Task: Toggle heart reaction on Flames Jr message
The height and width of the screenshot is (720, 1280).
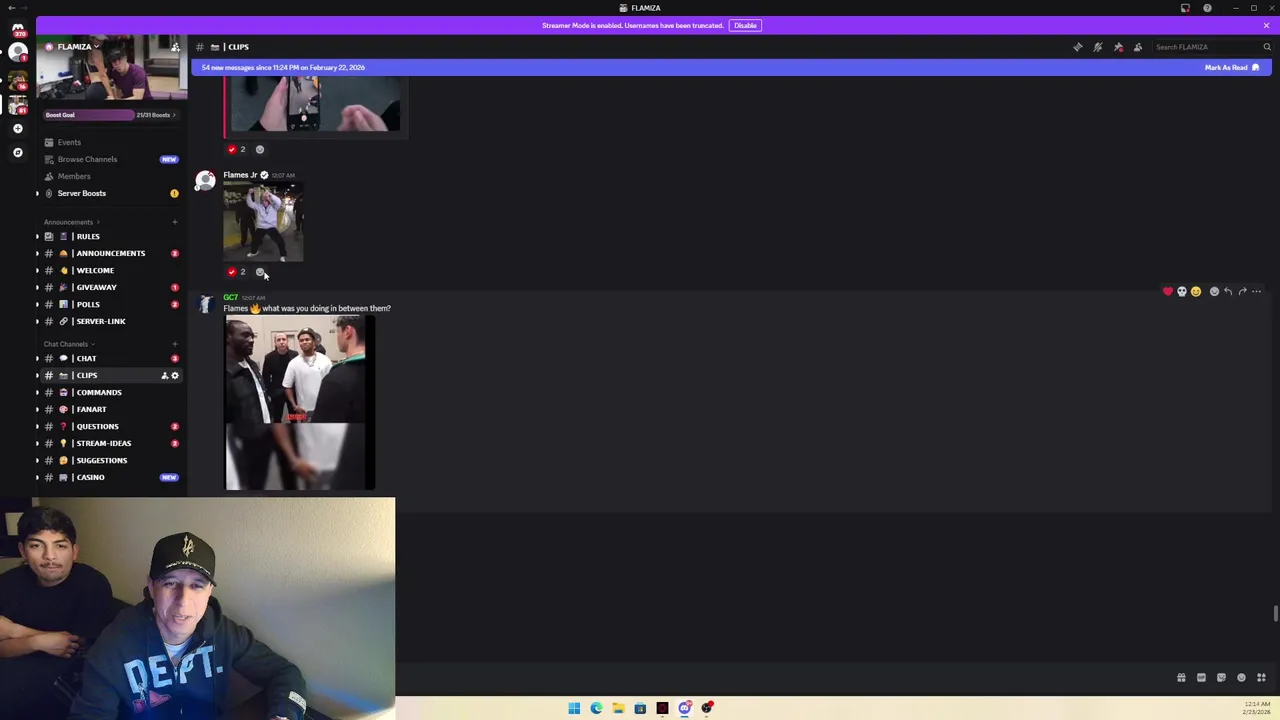Action: tap(237, 272)
